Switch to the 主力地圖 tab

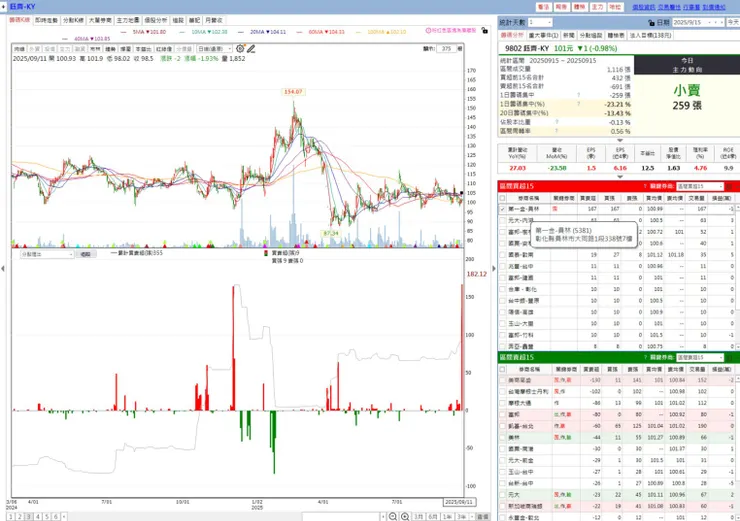point(128,20)
